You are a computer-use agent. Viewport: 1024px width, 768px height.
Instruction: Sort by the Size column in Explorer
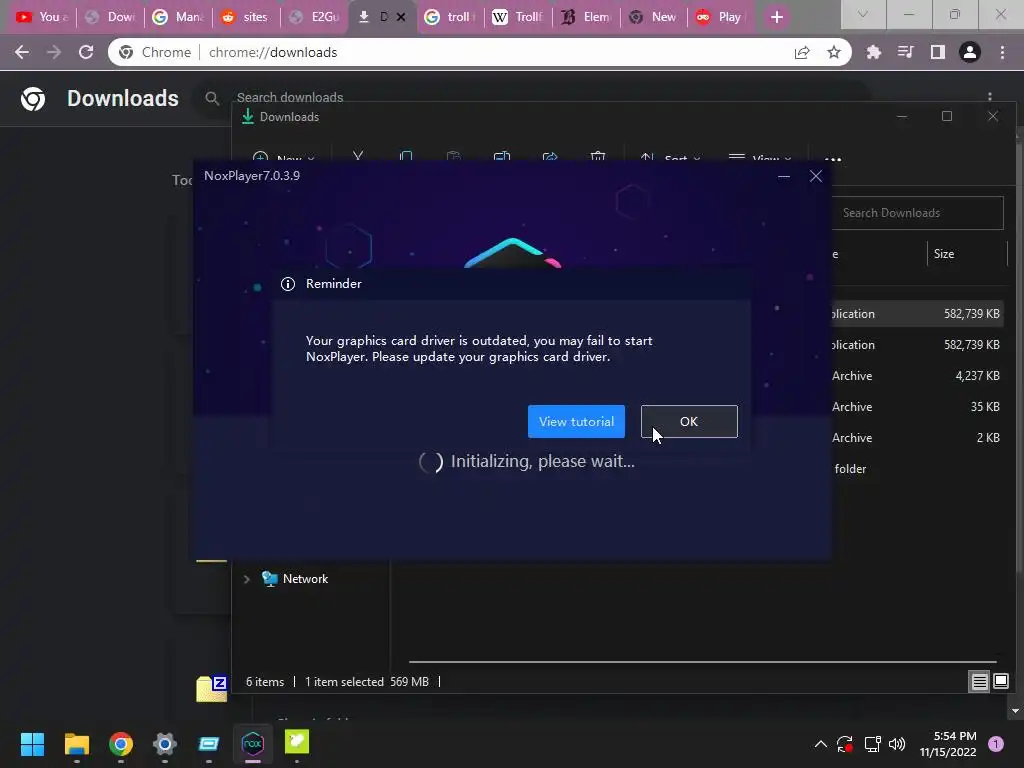944,253
